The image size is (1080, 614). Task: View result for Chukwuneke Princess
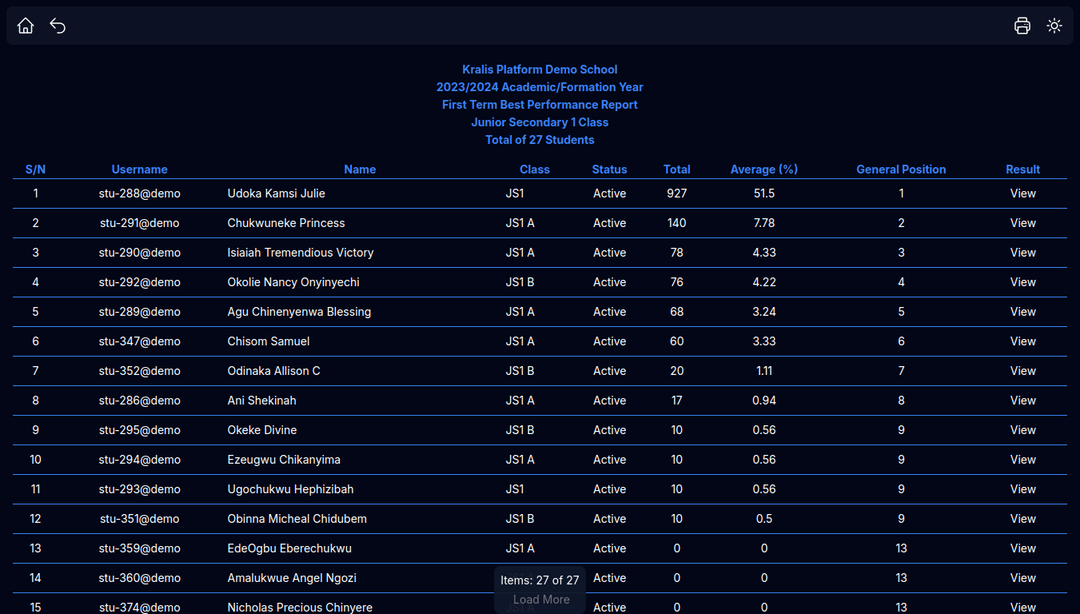tap(1023, 222)
